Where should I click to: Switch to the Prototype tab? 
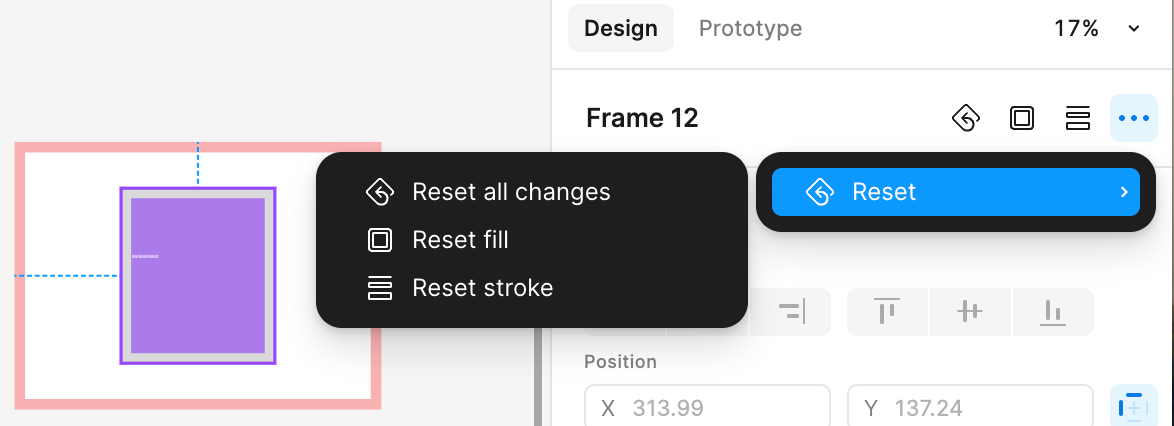click(x=750, y=28)
